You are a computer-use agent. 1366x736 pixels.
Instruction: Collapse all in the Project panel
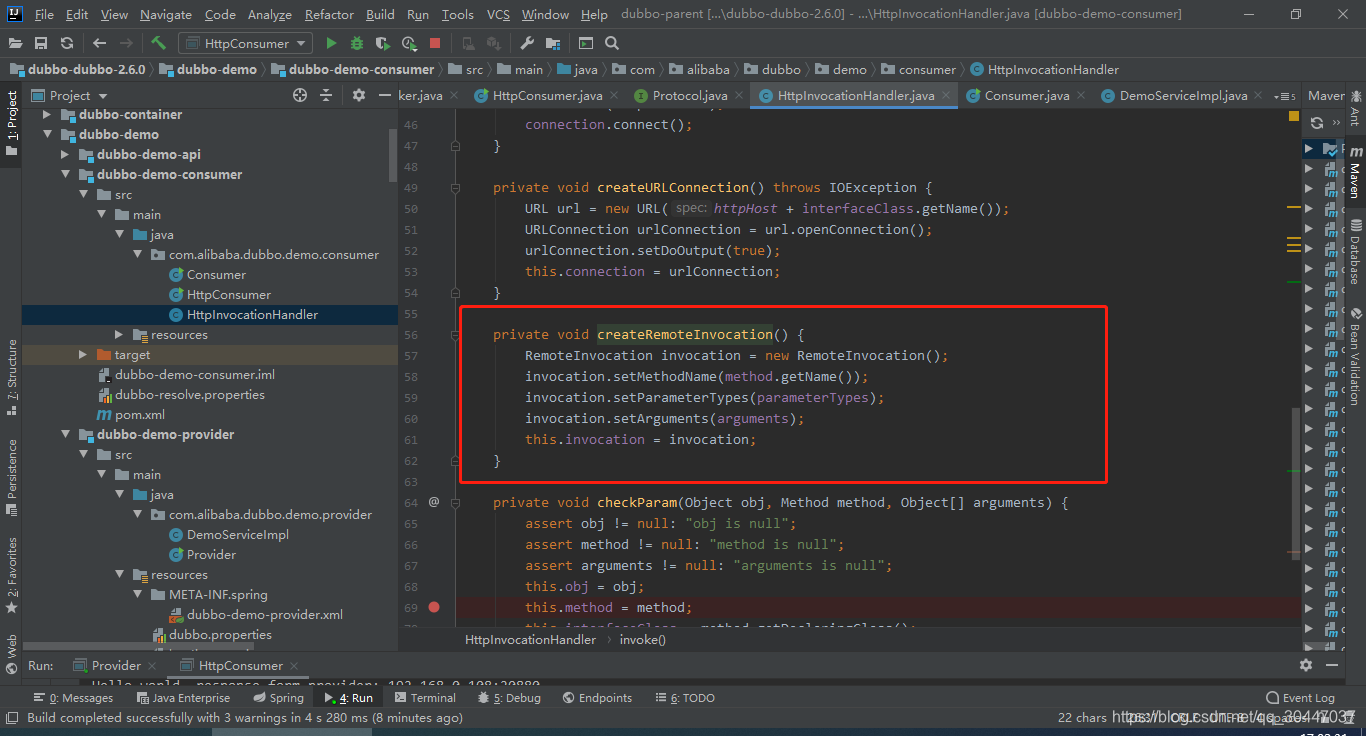pyautogui.click(x=326, y=95)
